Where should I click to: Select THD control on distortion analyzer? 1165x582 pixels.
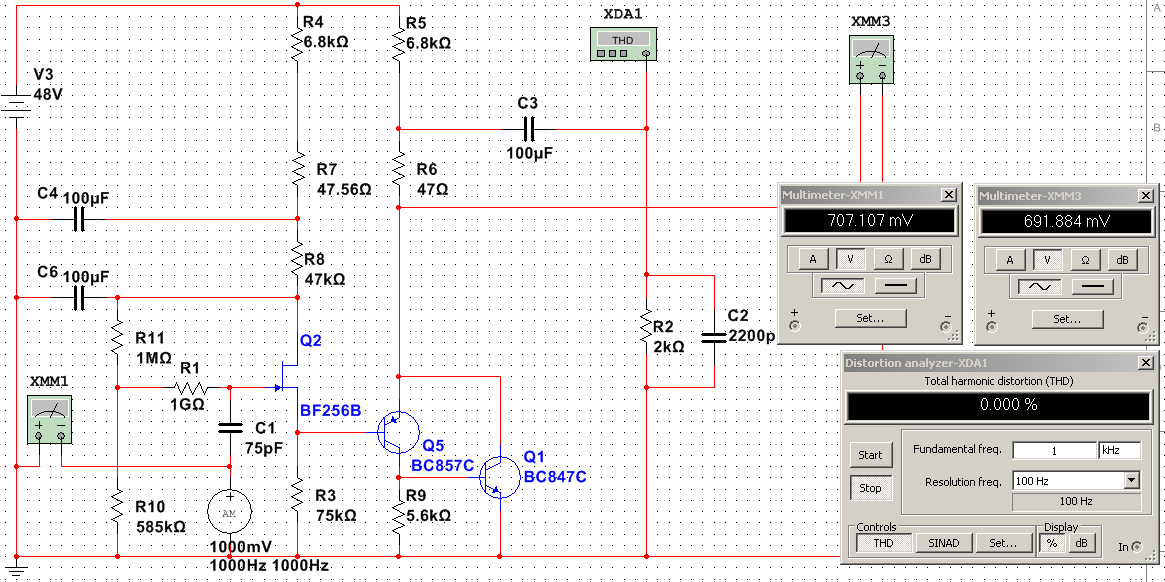[883, 543]
